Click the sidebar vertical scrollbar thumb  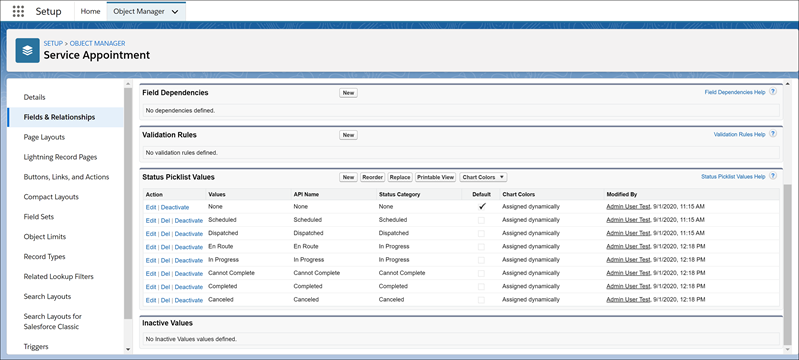(x=128, y=203)
